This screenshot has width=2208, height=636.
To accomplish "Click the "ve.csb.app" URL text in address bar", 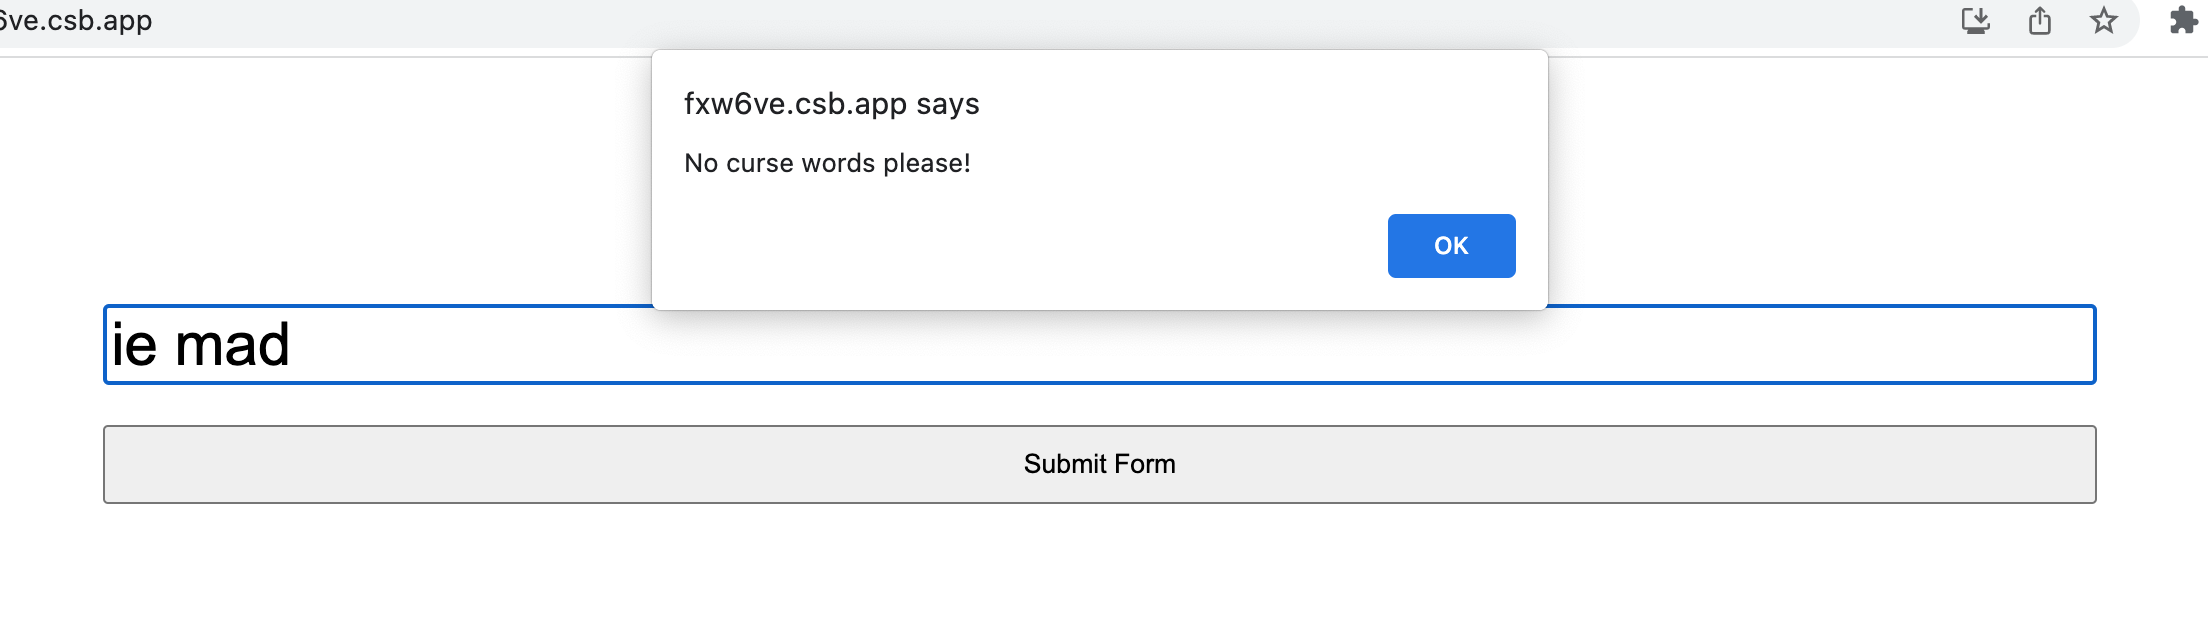I will (x=76, y=20).
